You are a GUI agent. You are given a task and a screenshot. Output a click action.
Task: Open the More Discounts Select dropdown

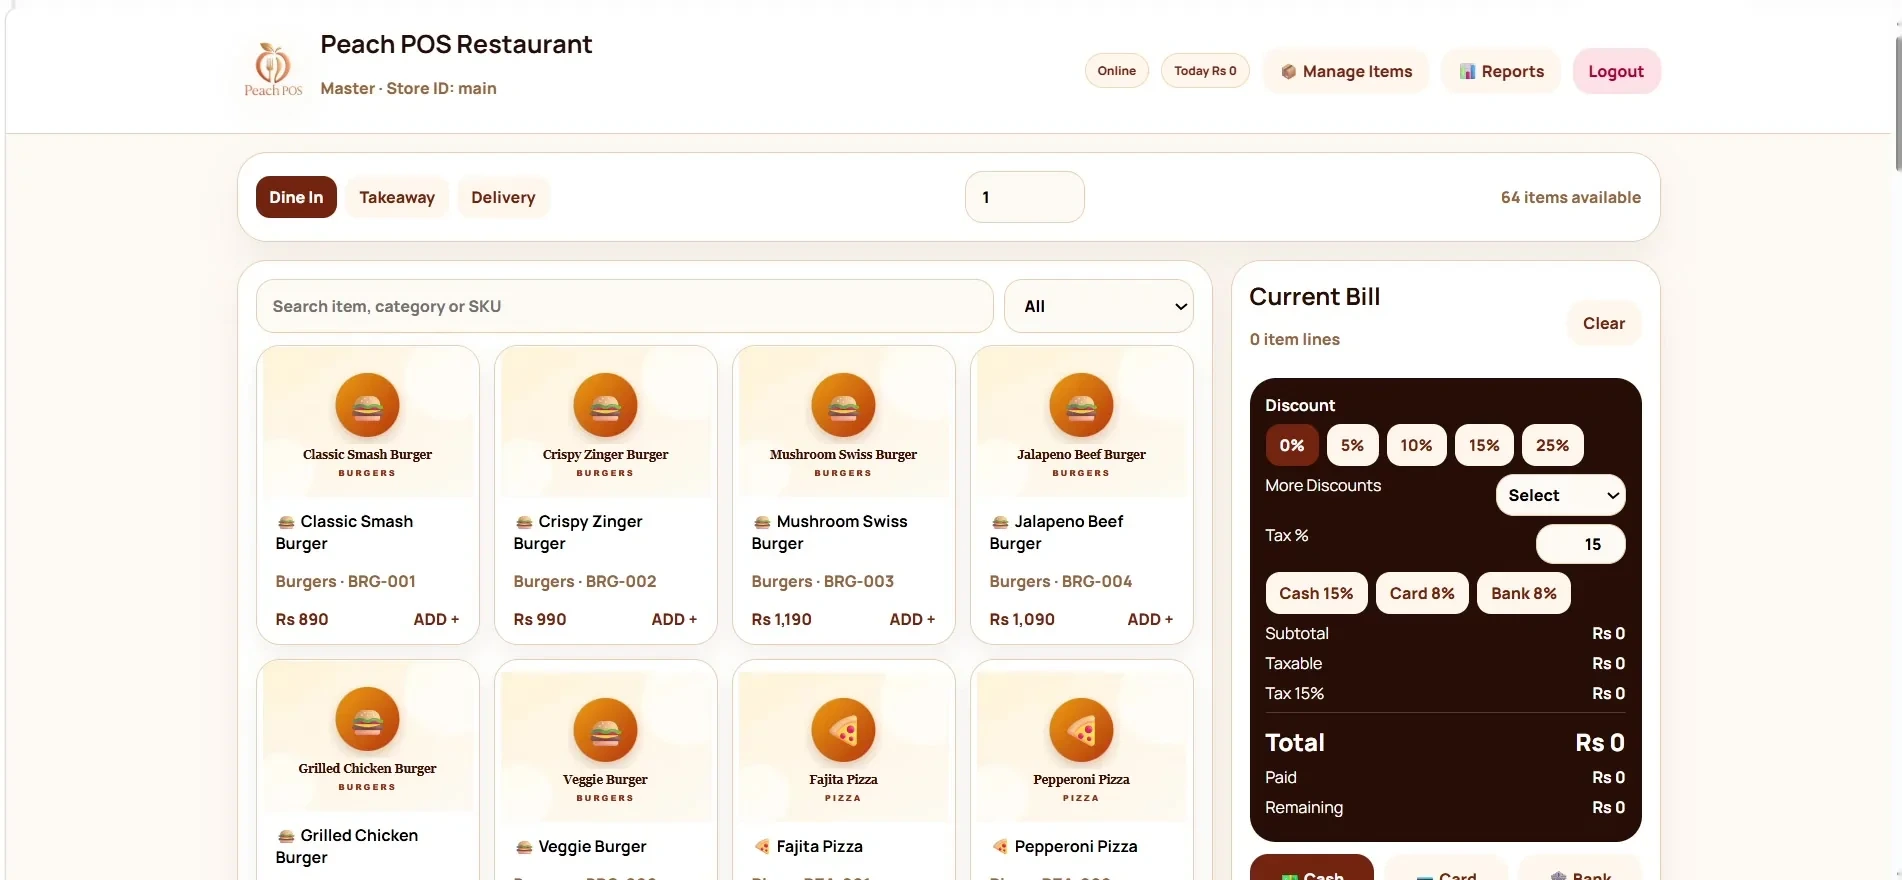pos(1560,495)
